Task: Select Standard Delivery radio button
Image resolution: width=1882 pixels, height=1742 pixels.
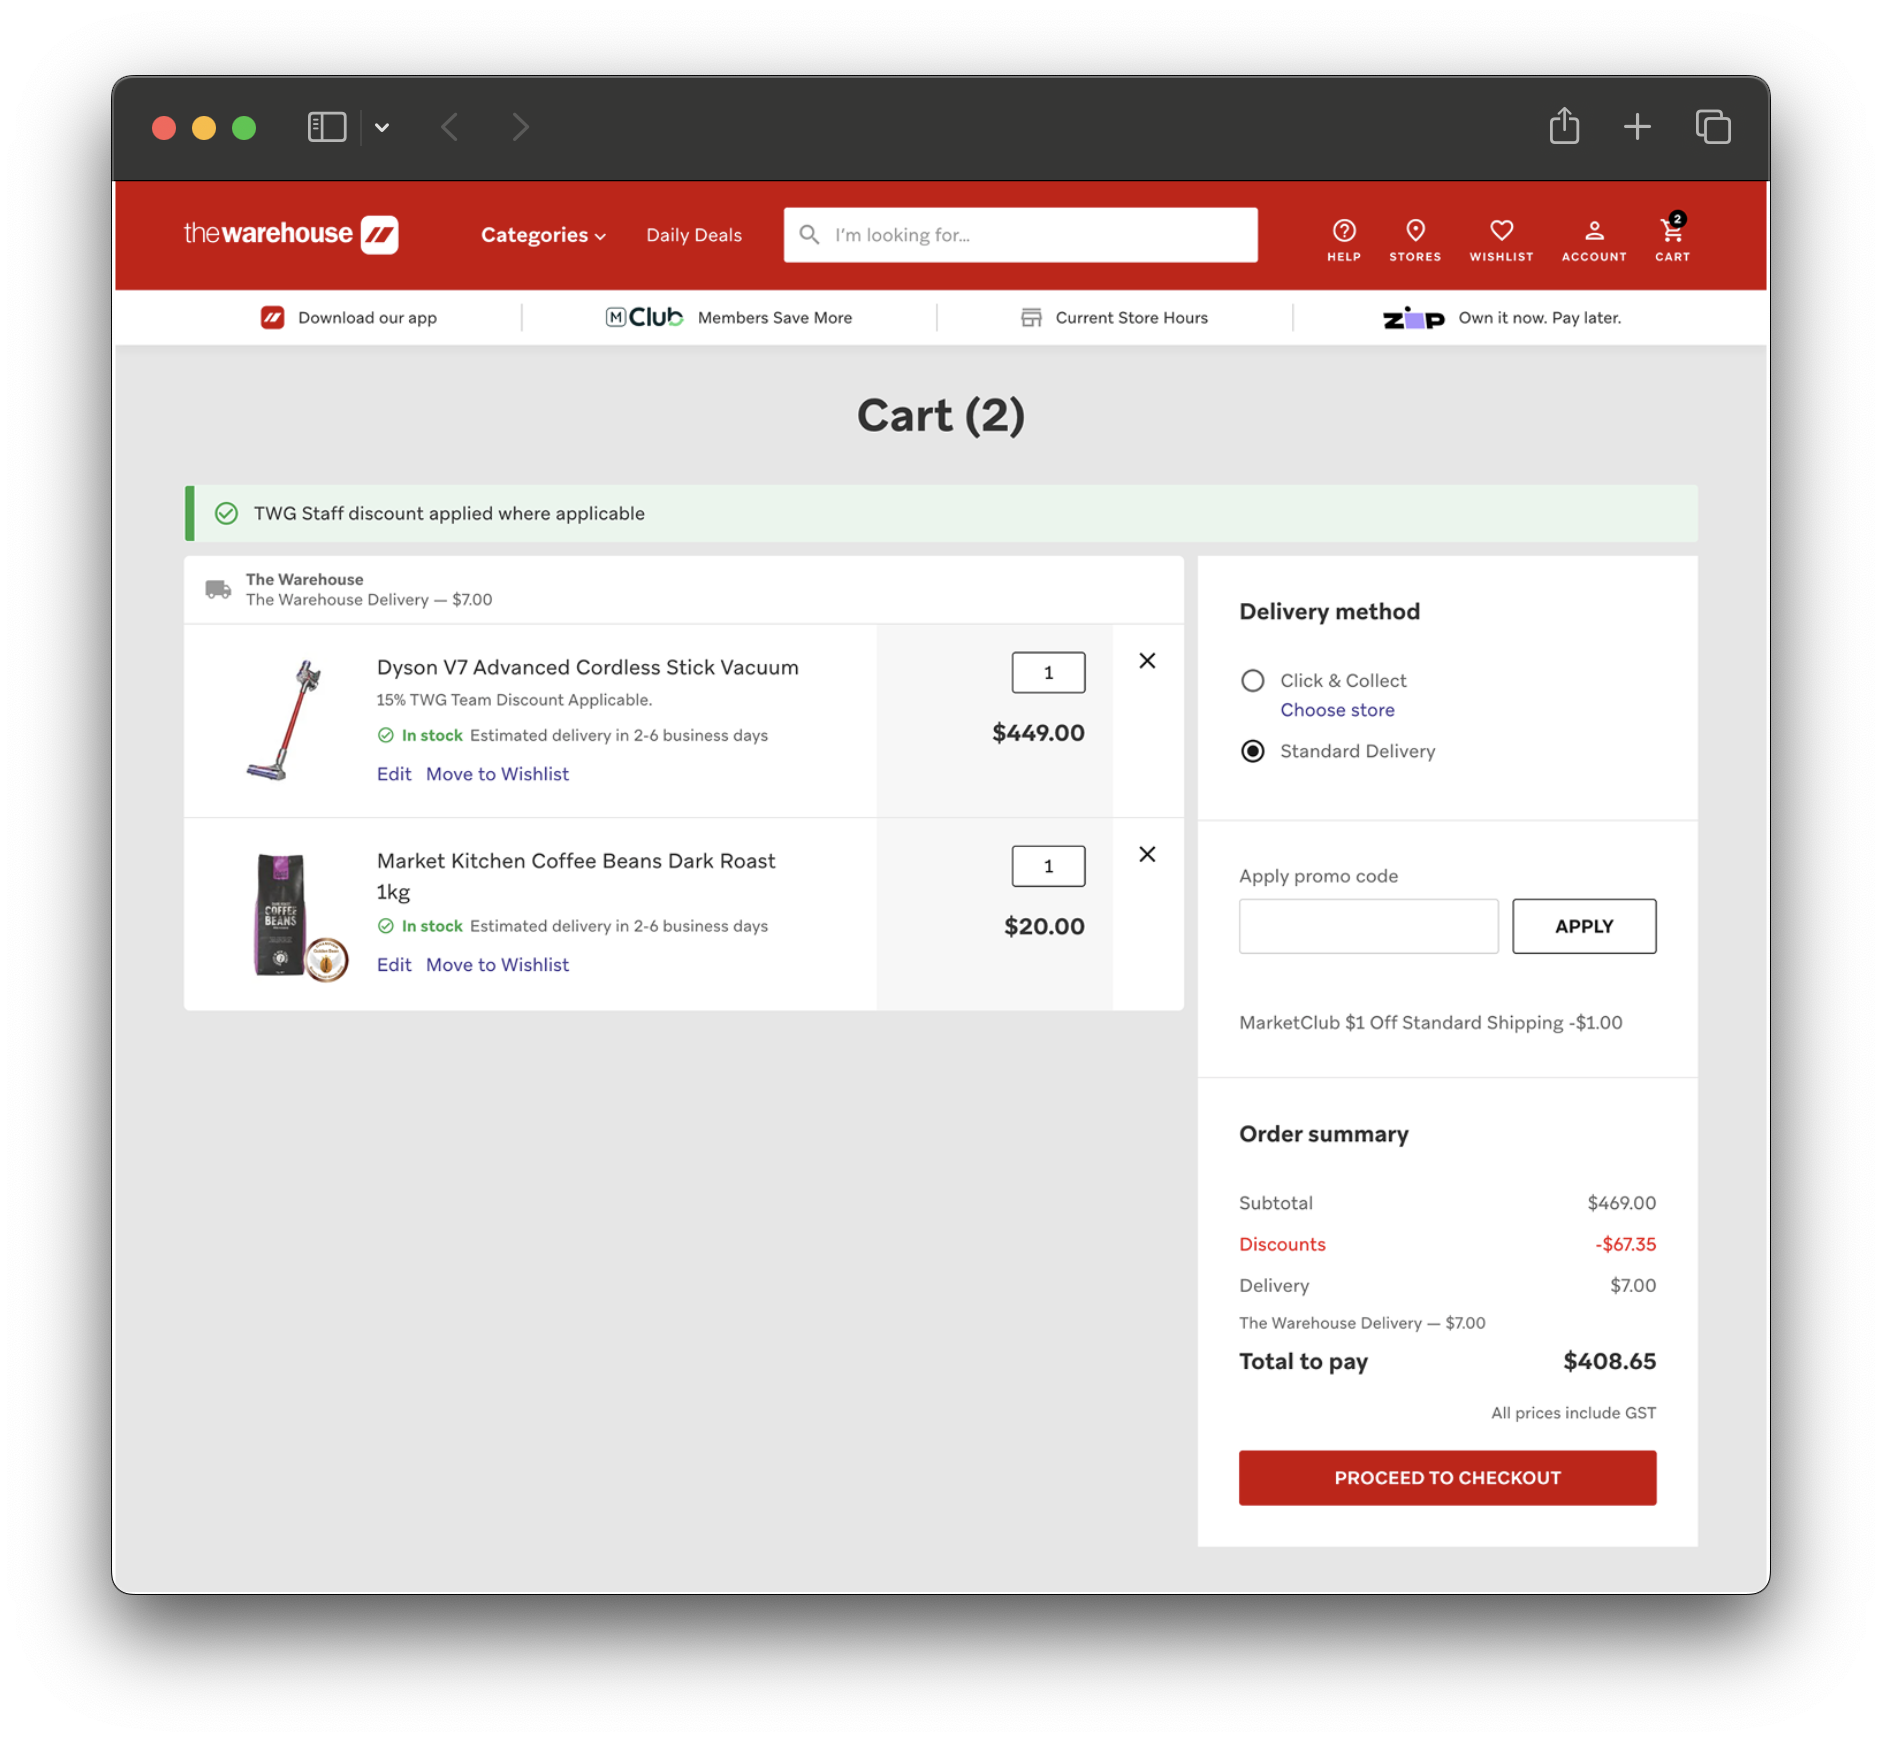Action: tap(1252, 751)
